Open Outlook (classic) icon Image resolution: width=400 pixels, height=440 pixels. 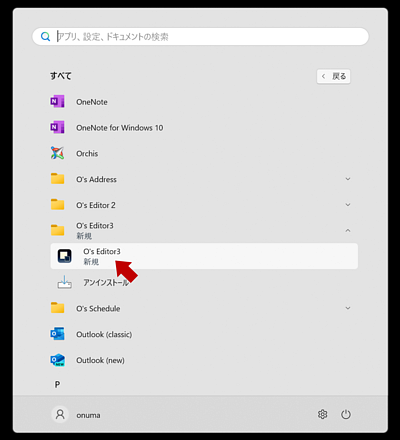point(57,334)
